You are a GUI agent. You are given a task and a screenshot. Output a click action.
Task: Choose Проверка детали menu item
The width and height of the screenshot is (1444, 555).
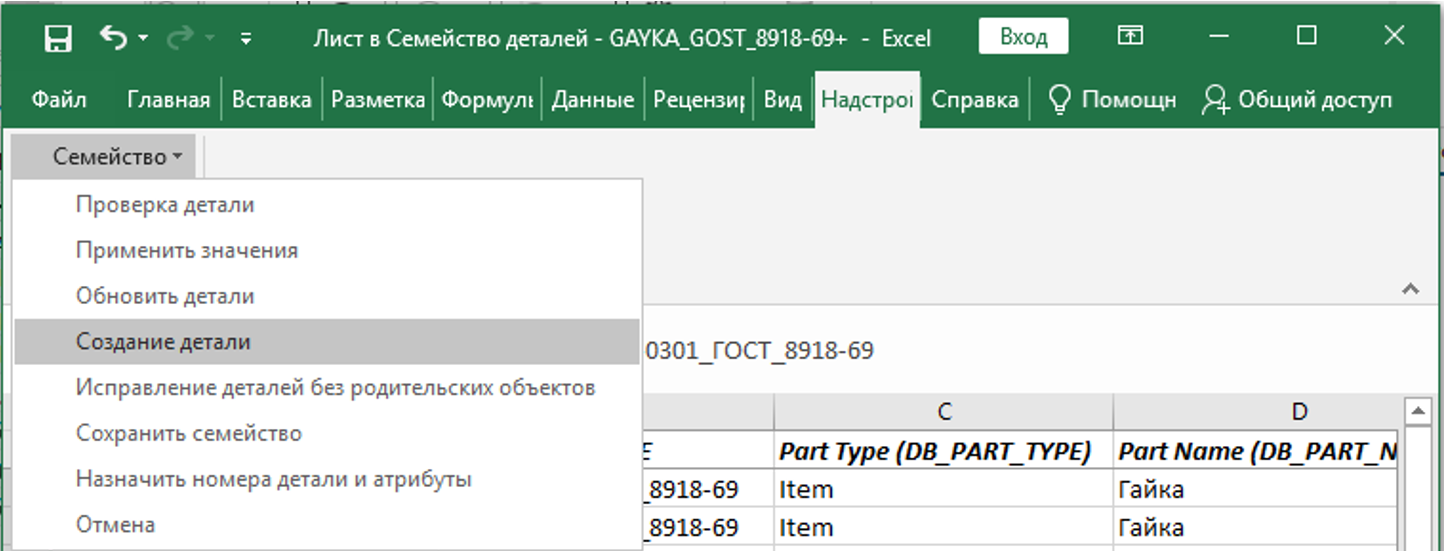(x=327, y=205)
